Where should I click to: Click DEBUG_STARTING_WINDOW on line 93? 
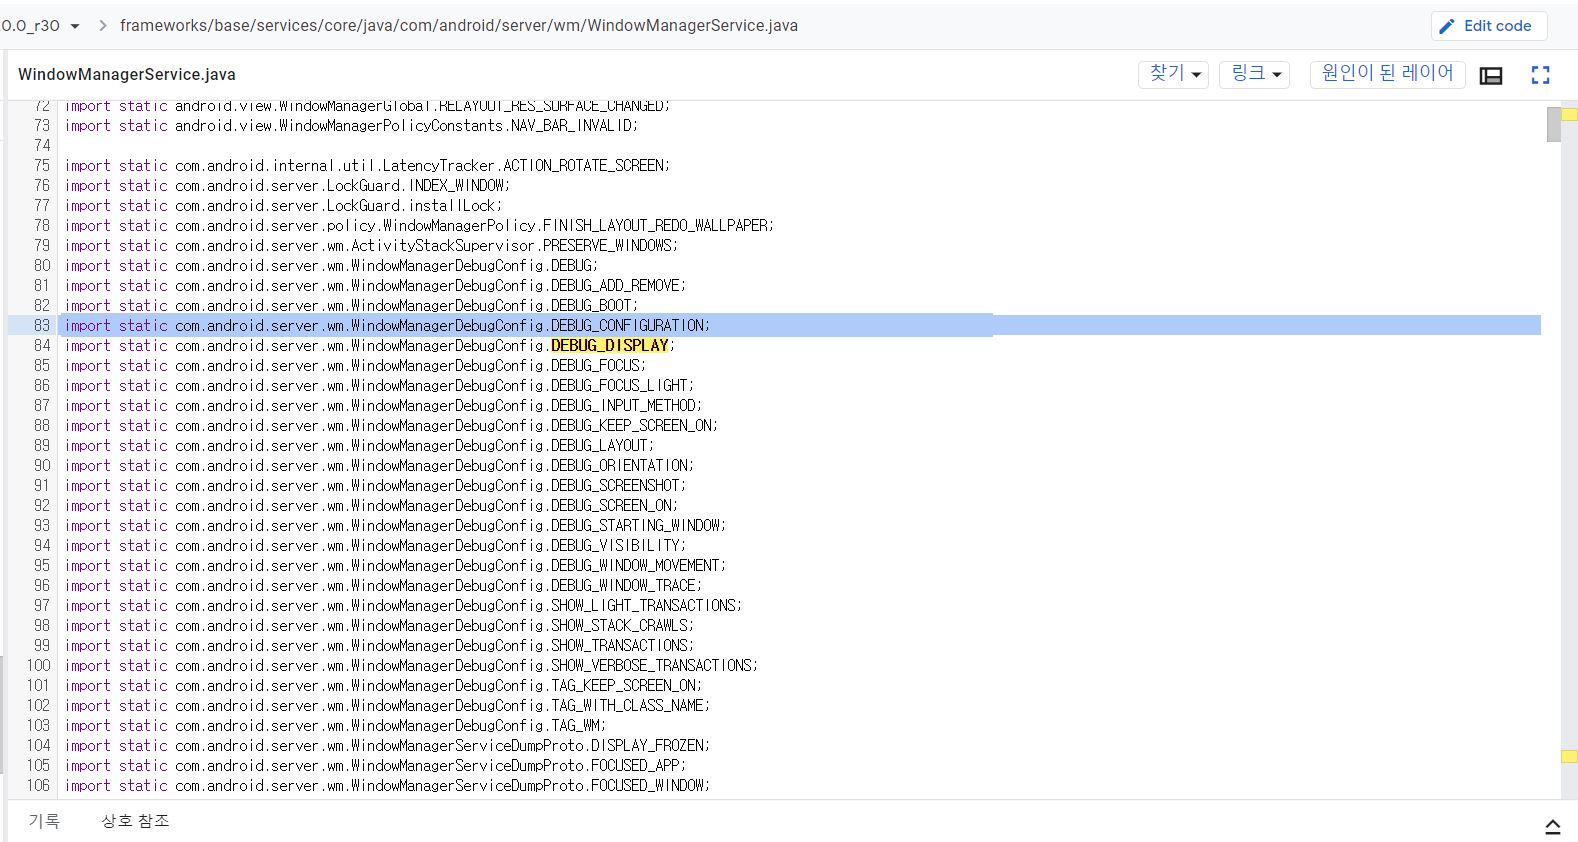click(636, 525)
